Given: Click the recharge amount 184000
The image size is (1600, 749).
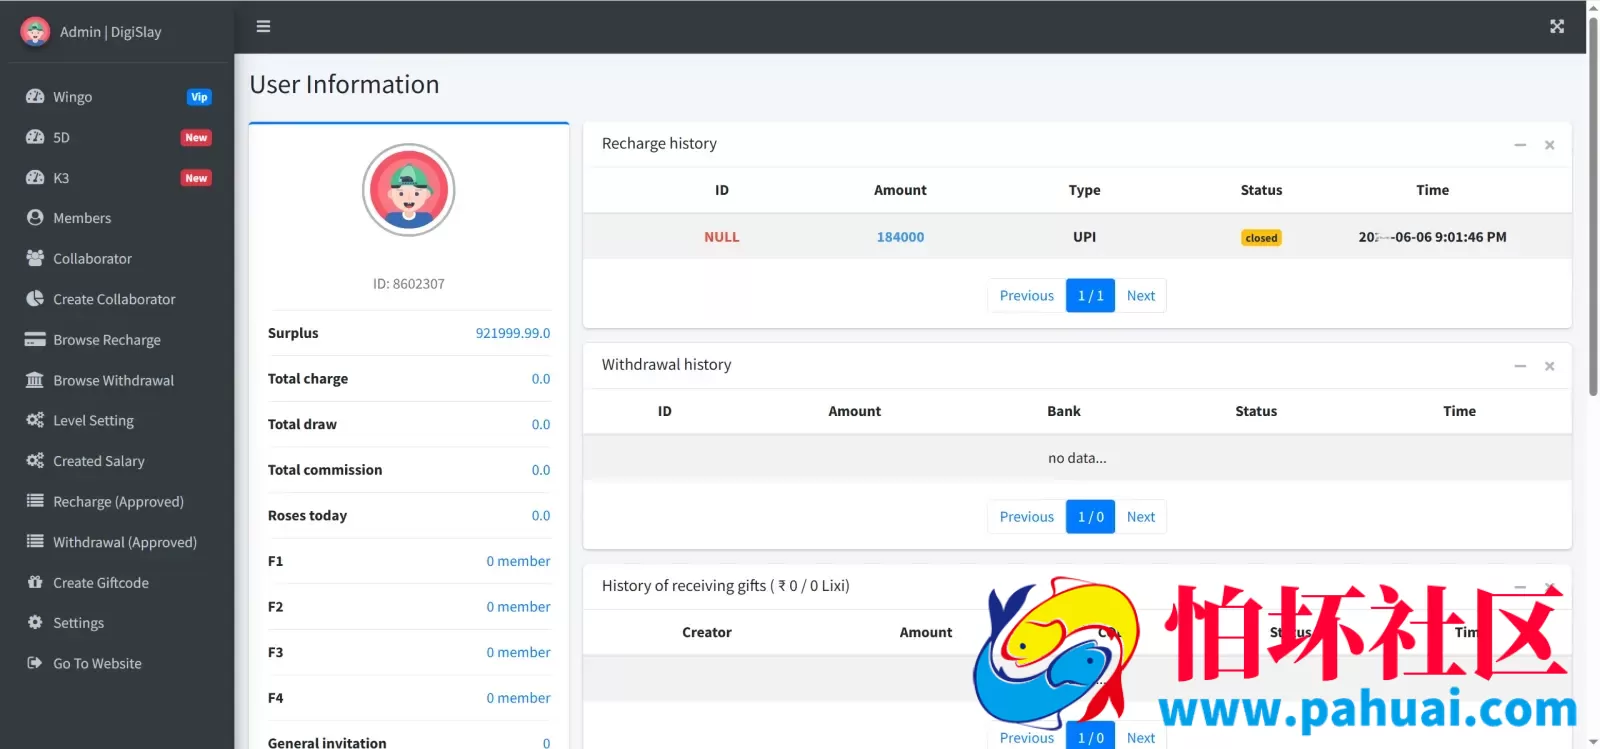Looking at the screenshot, I should [900, 237].
